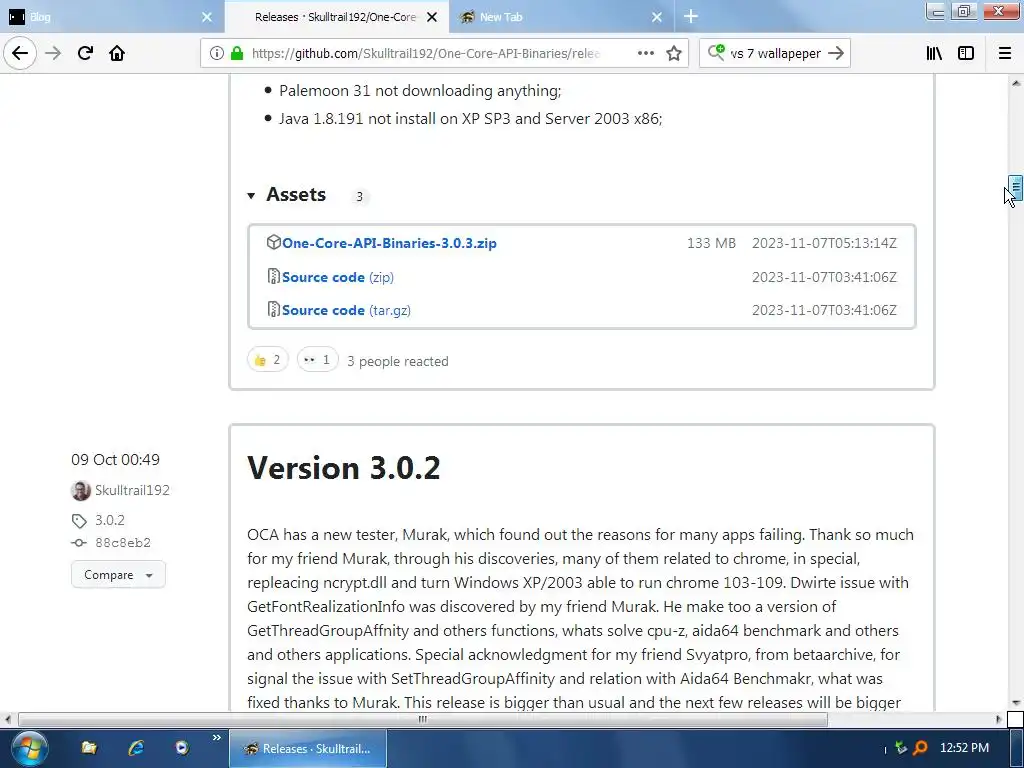Go back to the previous page
The height and width of the screenshot is (768, 1024).
click(x=20, y=53)
